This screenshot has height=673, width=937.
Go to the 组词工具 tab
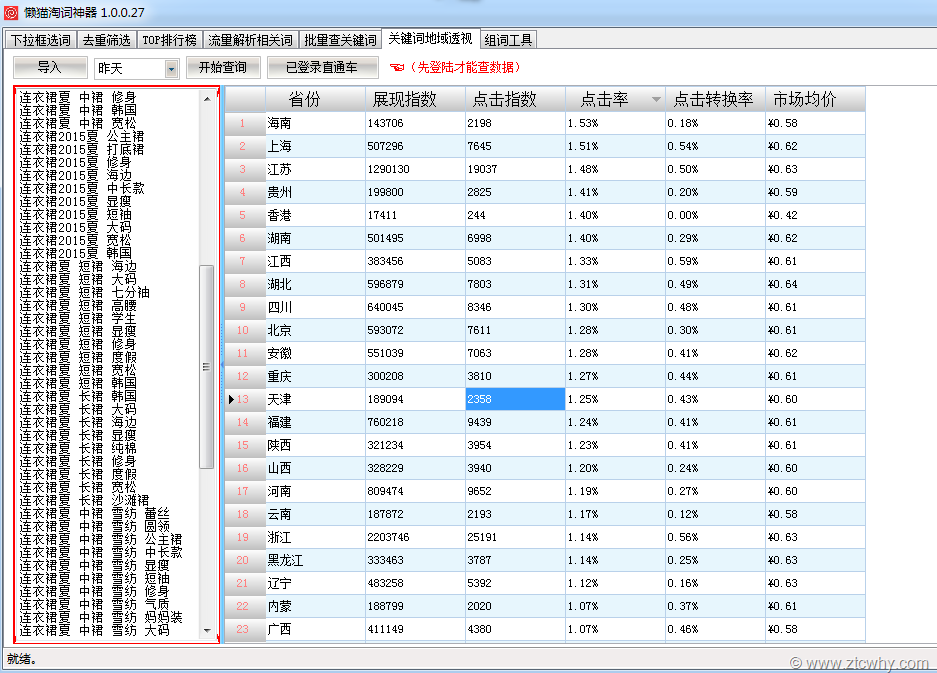coord(508,40)
